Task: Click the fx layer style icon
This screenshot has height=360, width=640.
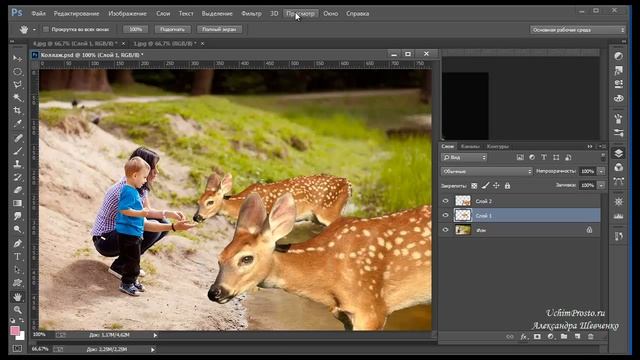Action: click(x=524, y=337)
